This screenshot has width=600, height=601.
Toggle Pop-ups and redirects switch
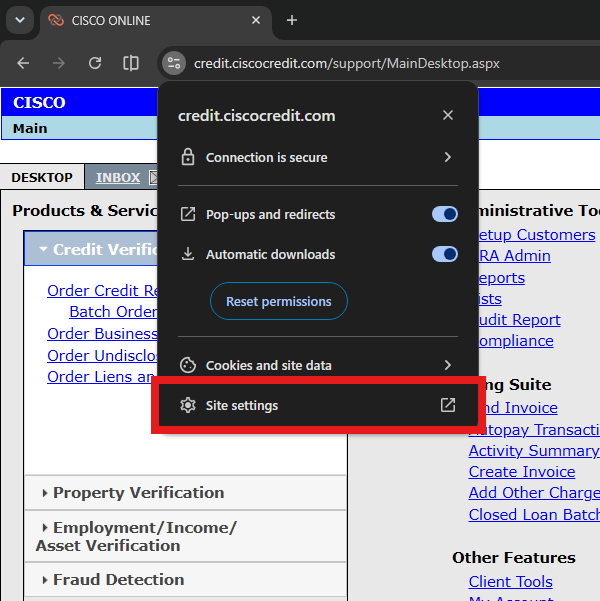(444, 214)
